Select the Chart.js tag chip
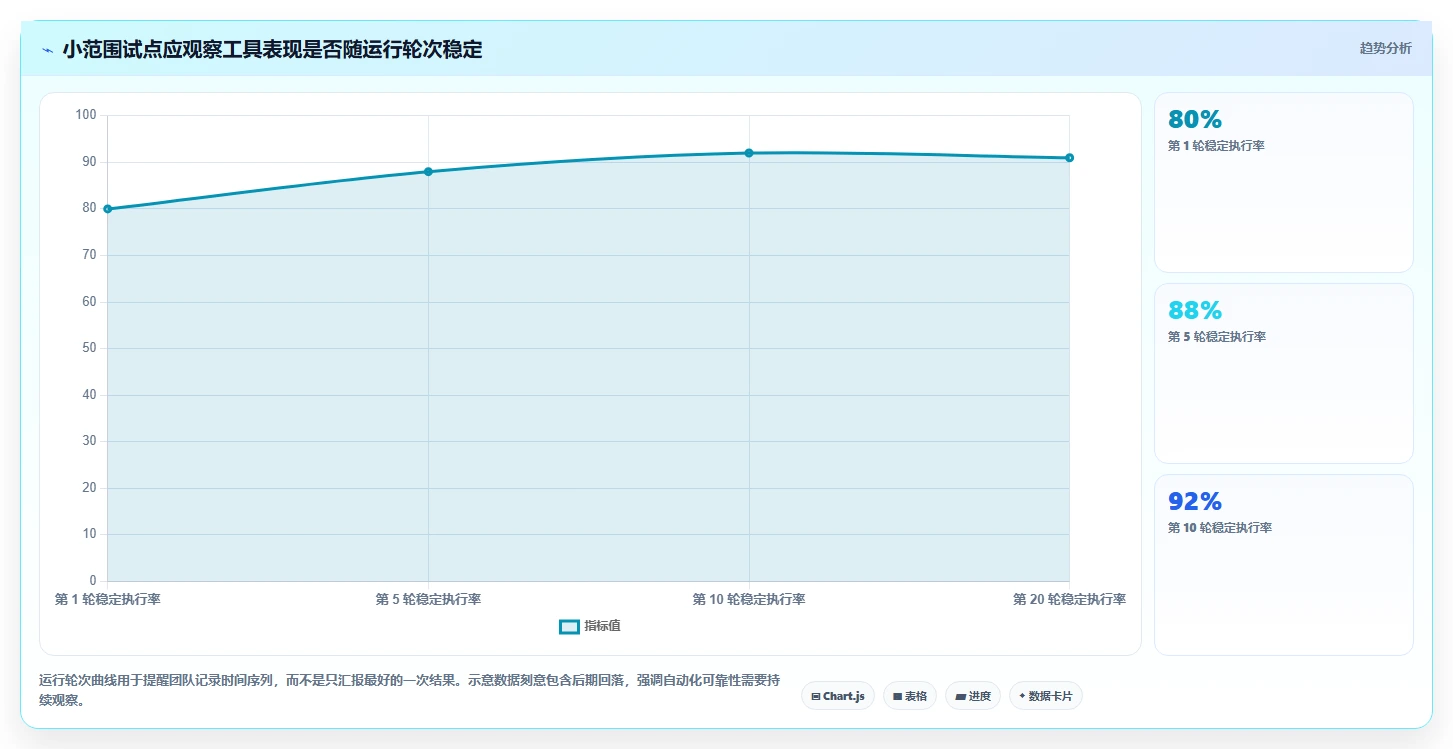The image size is (1453, 749). click(x=838, y=696)
